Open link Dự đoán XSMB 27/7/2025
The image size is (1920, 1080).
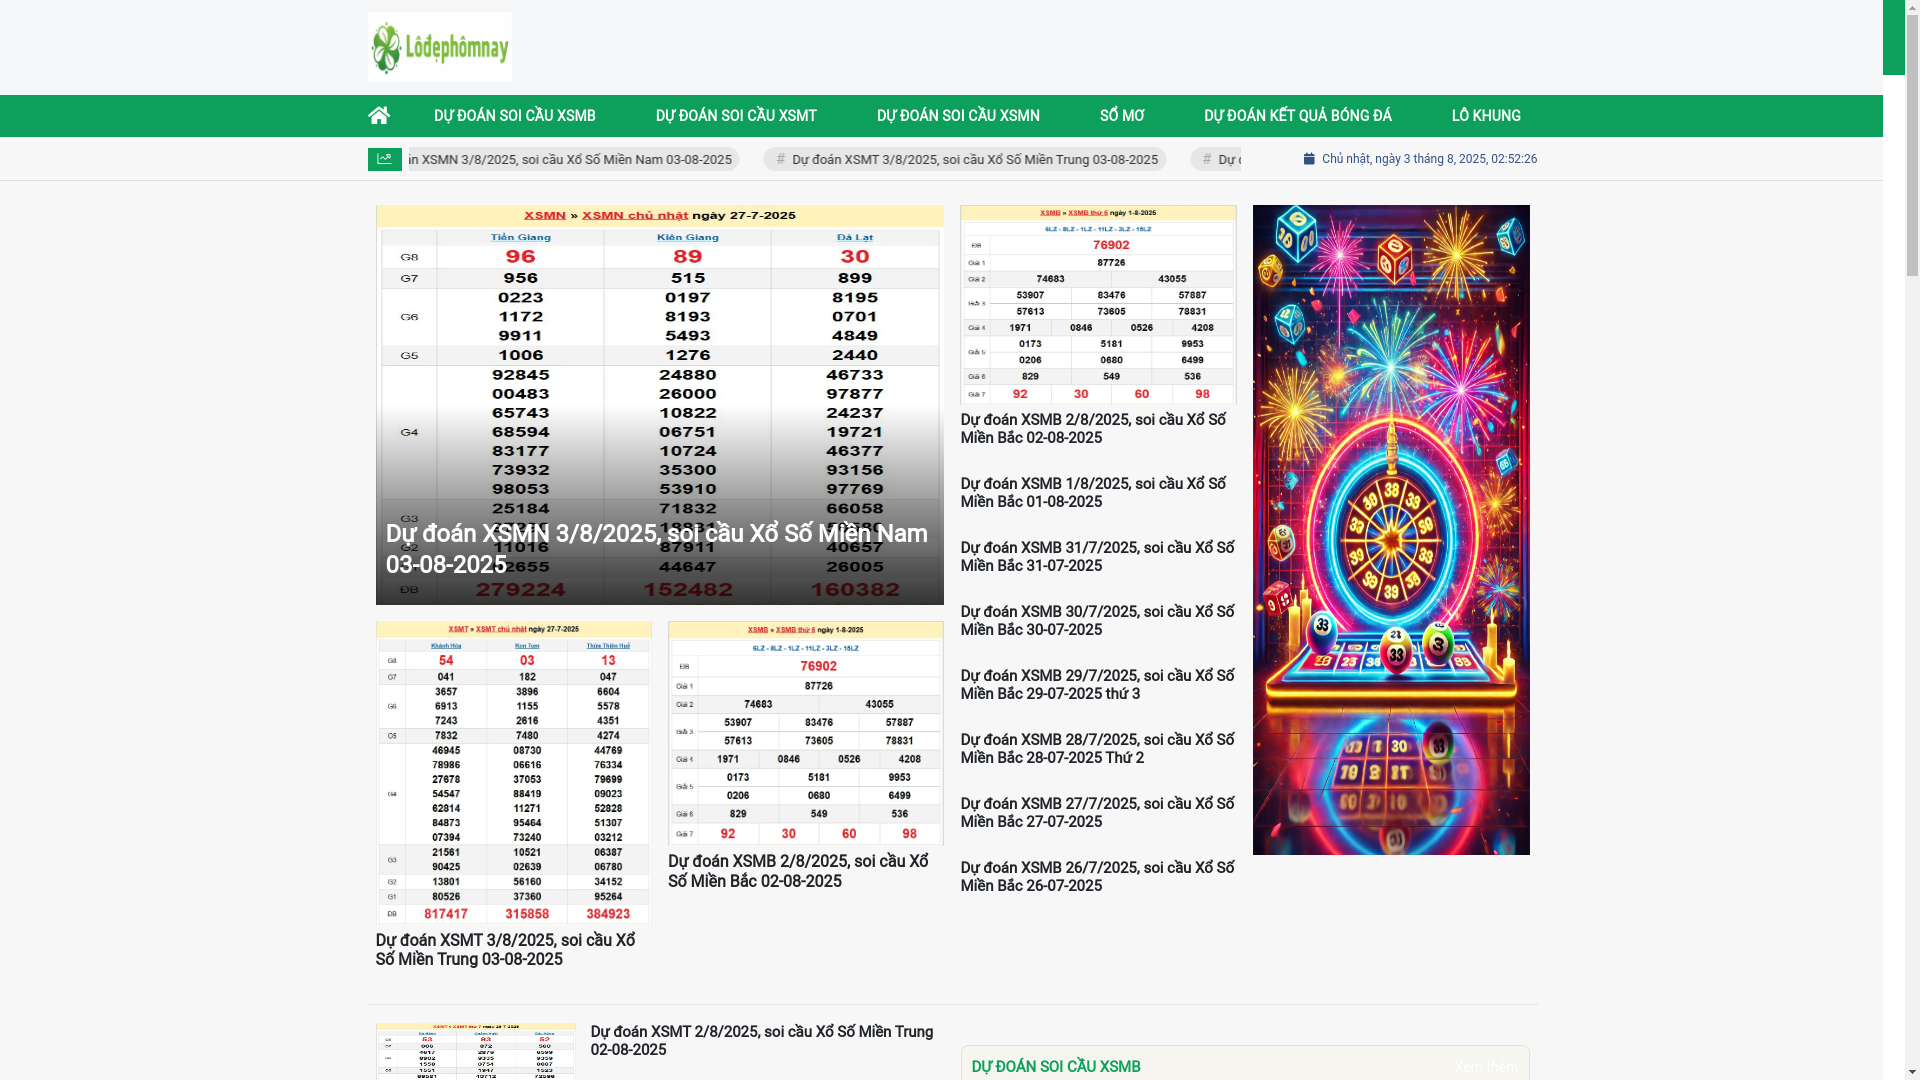1097,813
